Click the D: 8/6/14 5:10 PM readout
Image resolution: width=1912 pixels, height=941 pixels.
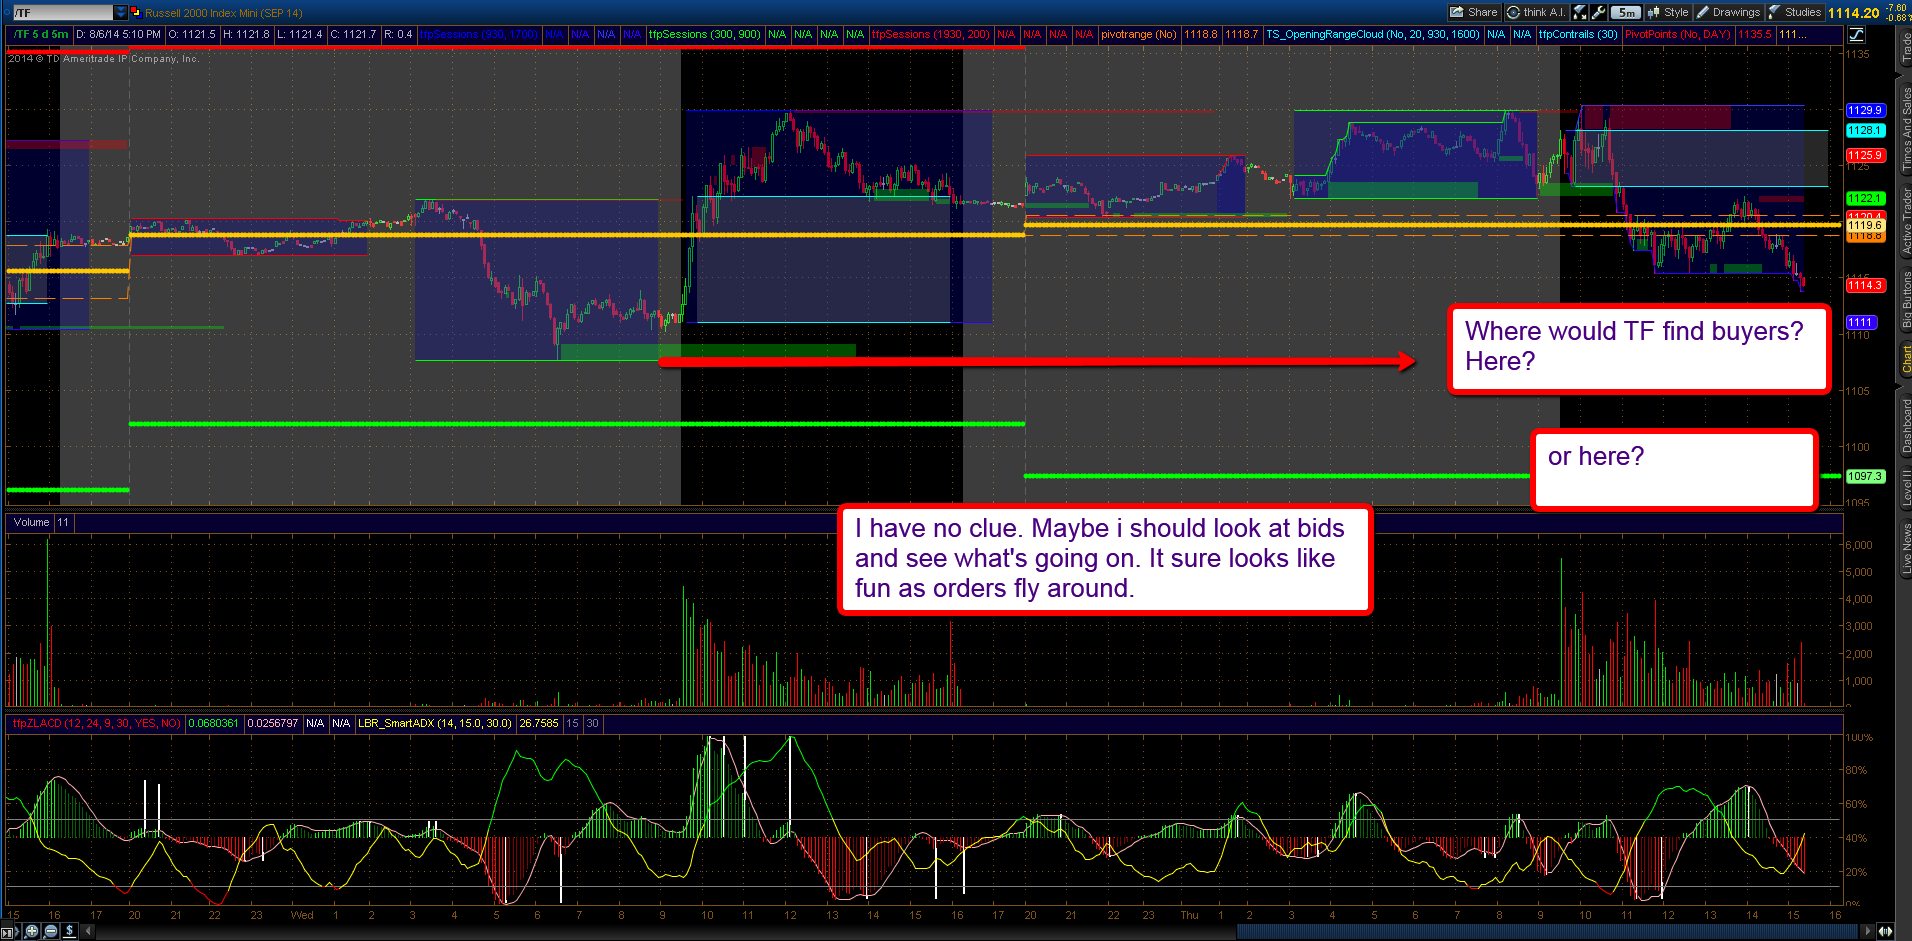click(x=118, y=34)
